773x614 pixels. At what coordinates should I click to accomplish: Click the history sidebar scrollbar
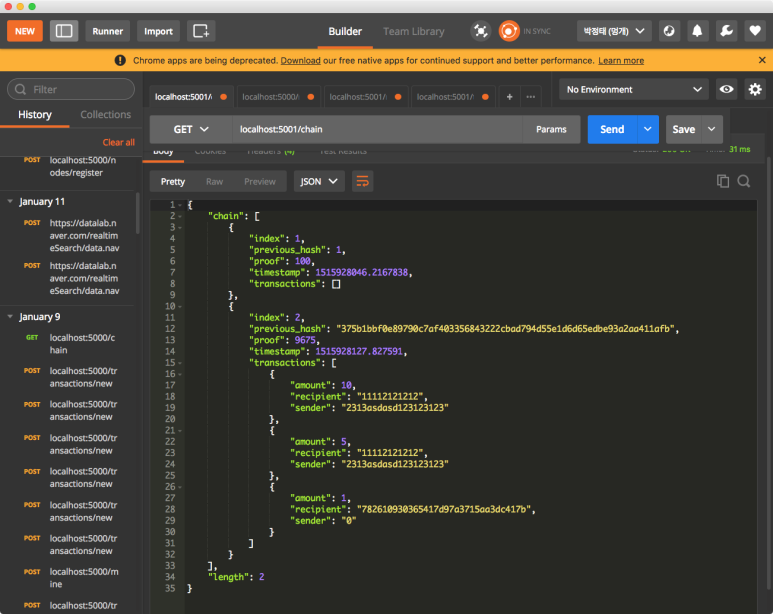(138, 213)
